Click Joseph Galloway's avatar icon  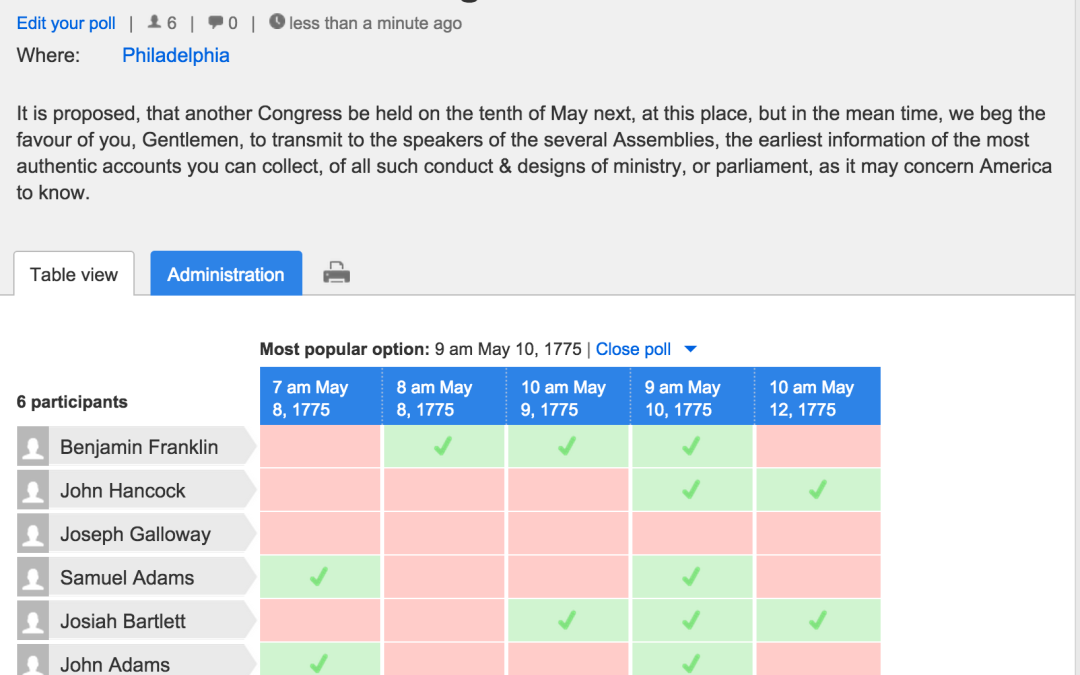[33, 534]
